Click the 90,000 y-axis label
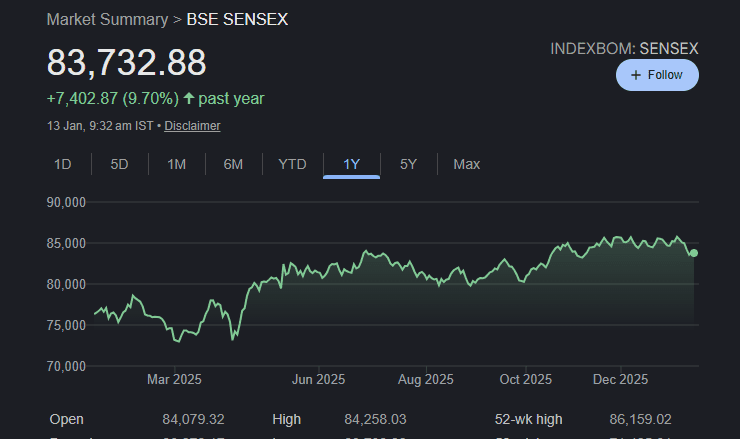This screenshot has height=439, width=740. (66, 203)
